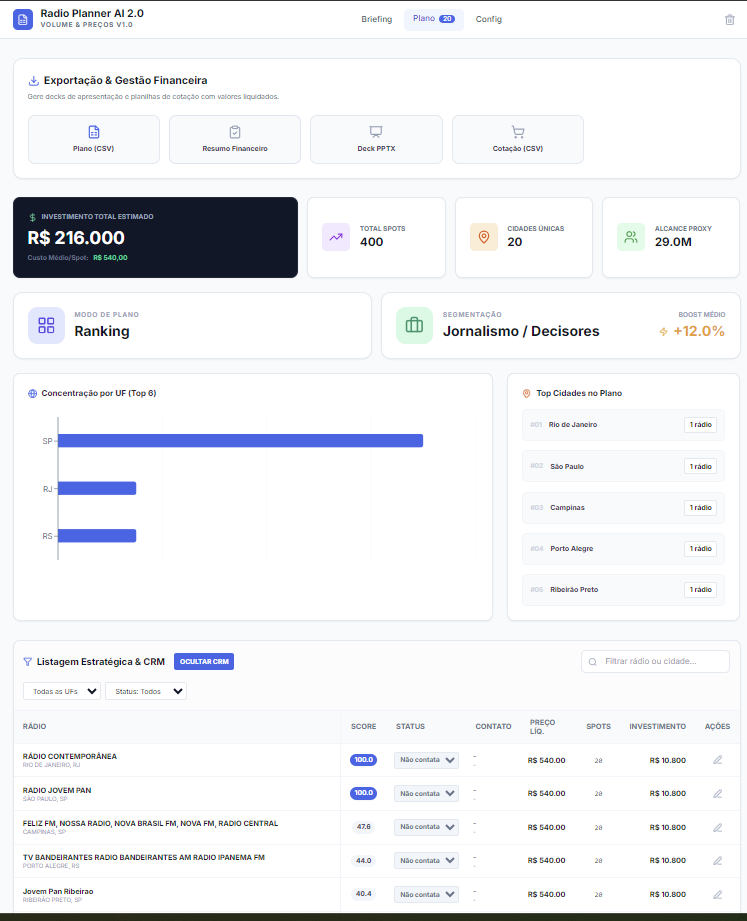
Task: Edit the Rádio Contemporânea row
Action: coord(718,760)
